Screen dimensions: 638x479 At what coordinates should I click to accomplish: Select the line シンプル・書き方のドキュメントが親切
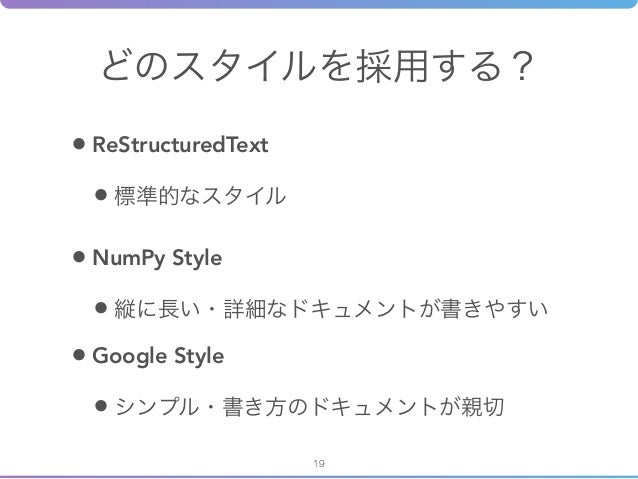pyautogui.click(x=310, y=407)
